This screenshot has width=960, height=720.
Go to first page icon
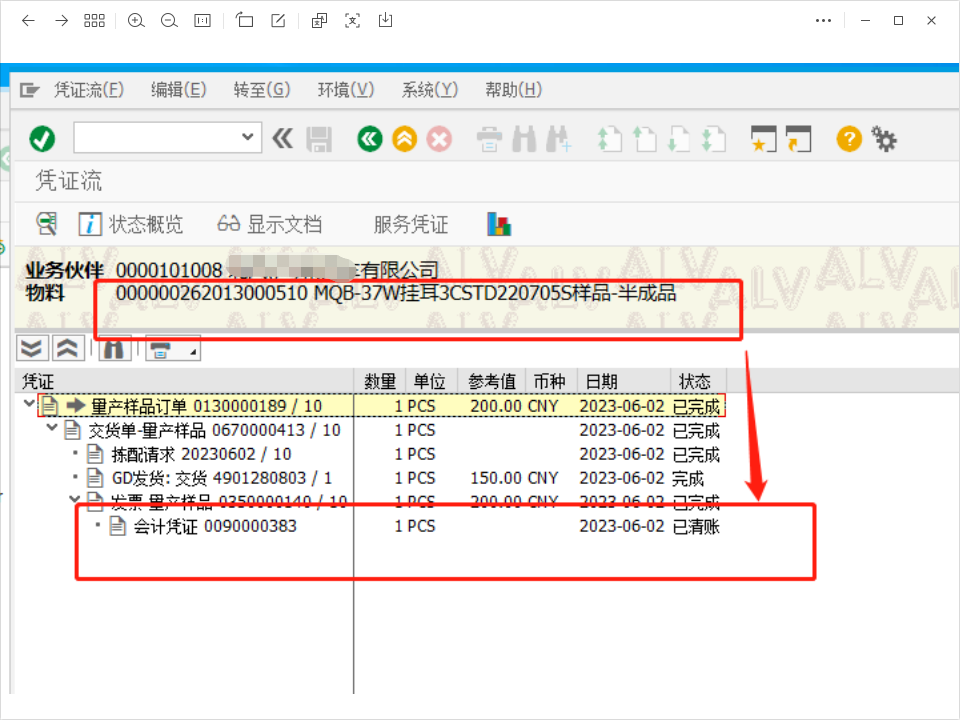pyautogui.click(x=609, y=139)
